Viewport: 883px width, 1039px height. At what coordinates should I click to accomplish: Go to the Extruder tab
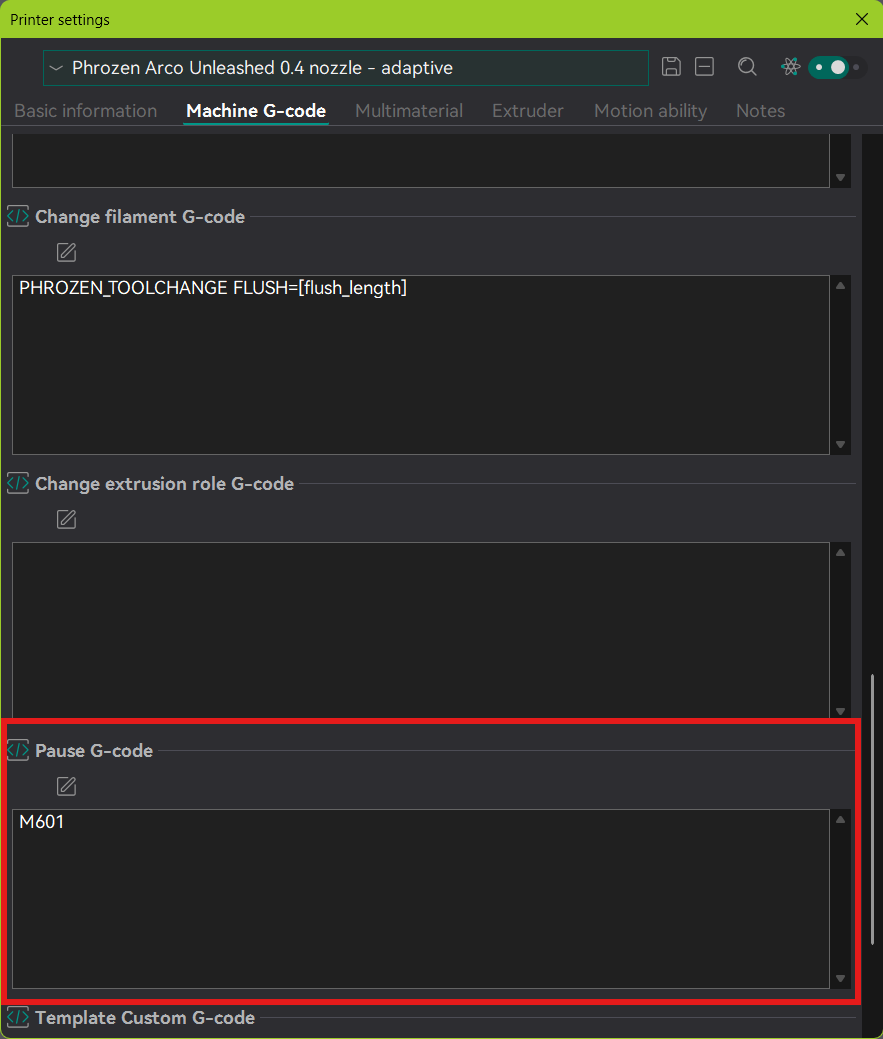click(x=527, y=111)
